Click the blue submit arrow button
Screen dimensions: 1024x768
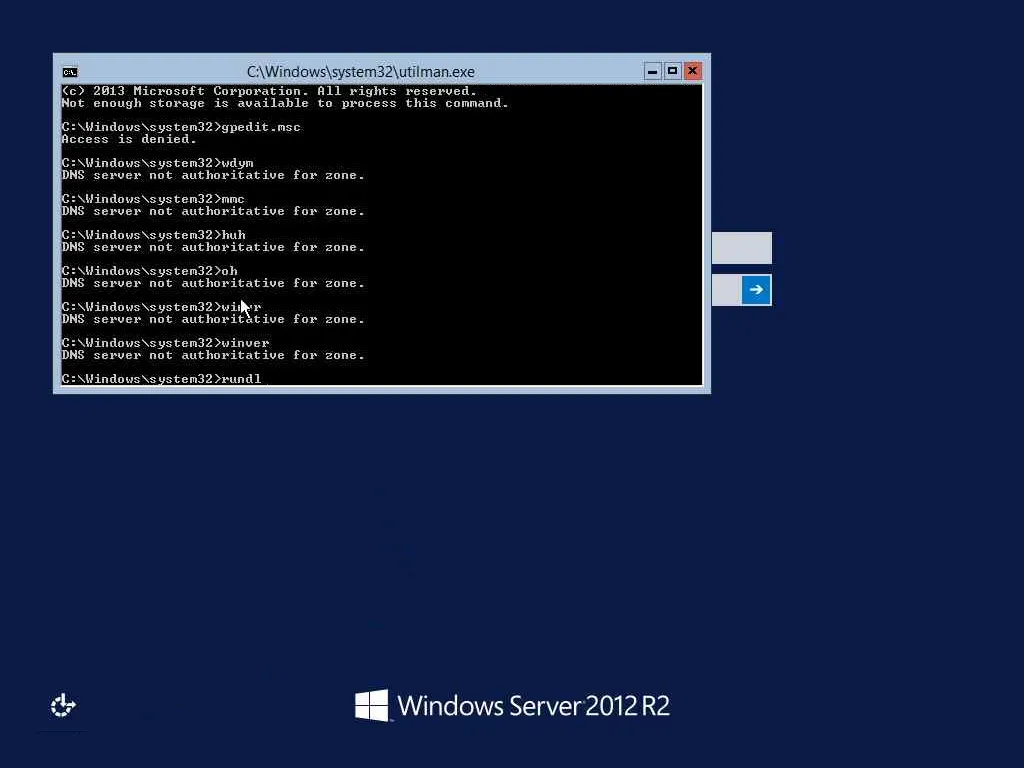pos(756,290)
